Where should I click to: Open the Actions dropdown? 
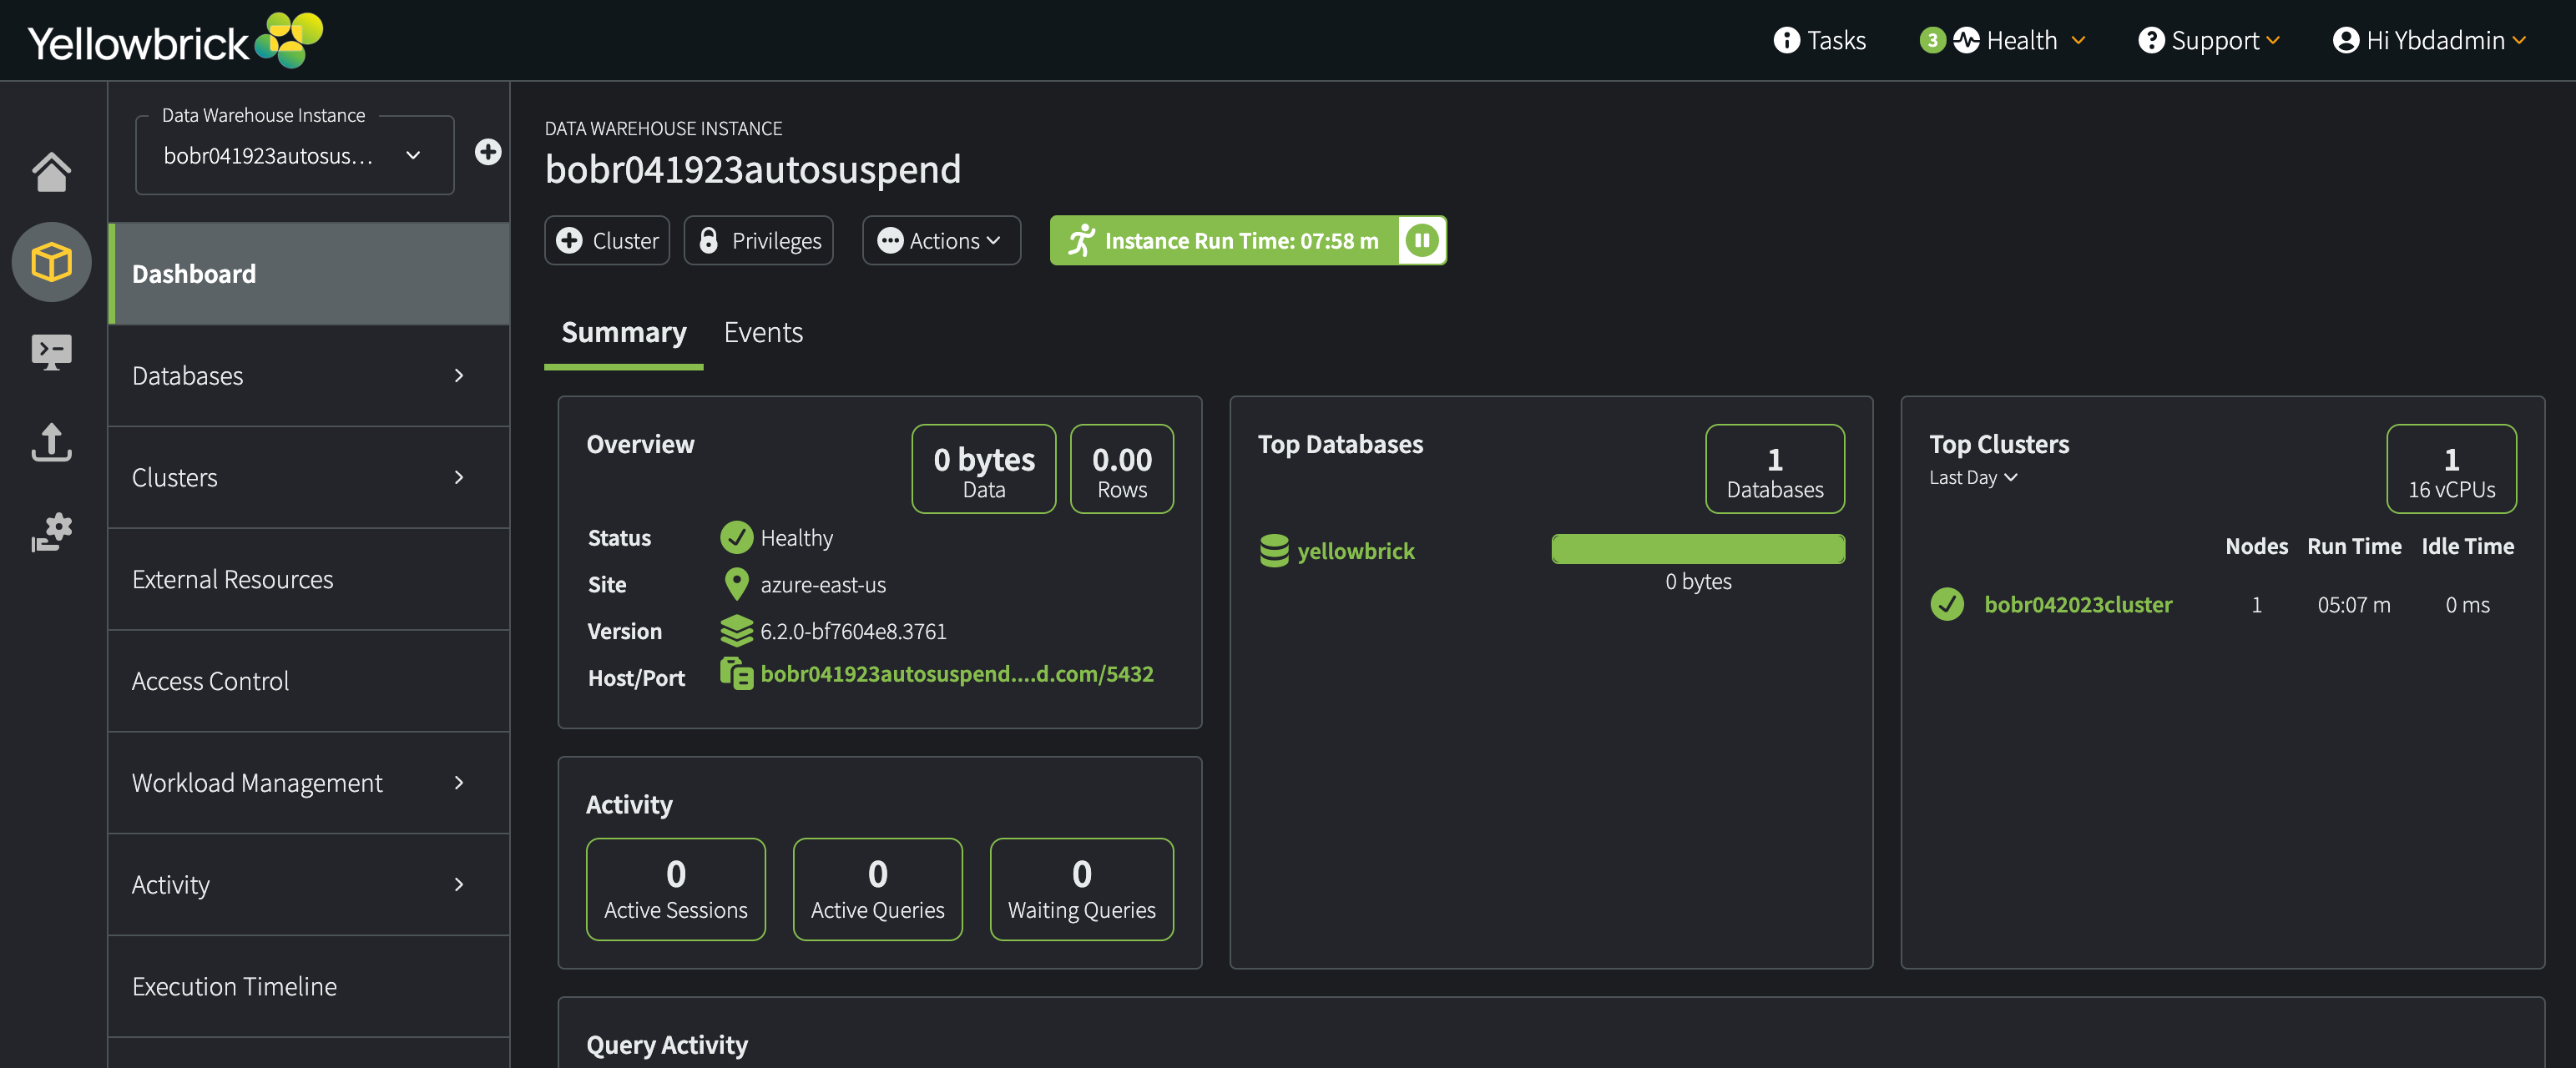941,240
